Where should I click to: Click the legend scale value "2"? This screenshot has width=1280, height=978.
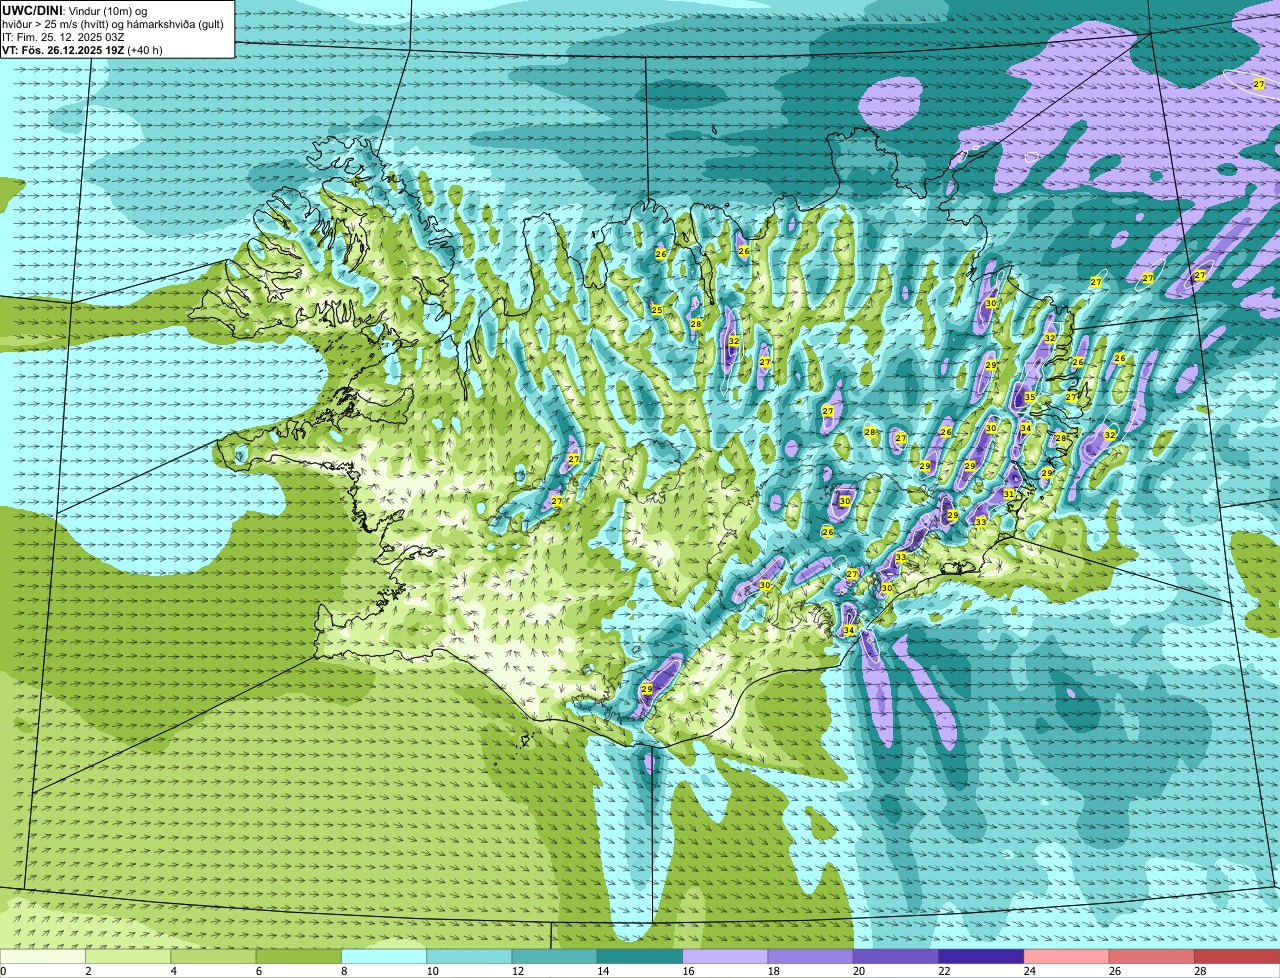click(x=88, y=971)
